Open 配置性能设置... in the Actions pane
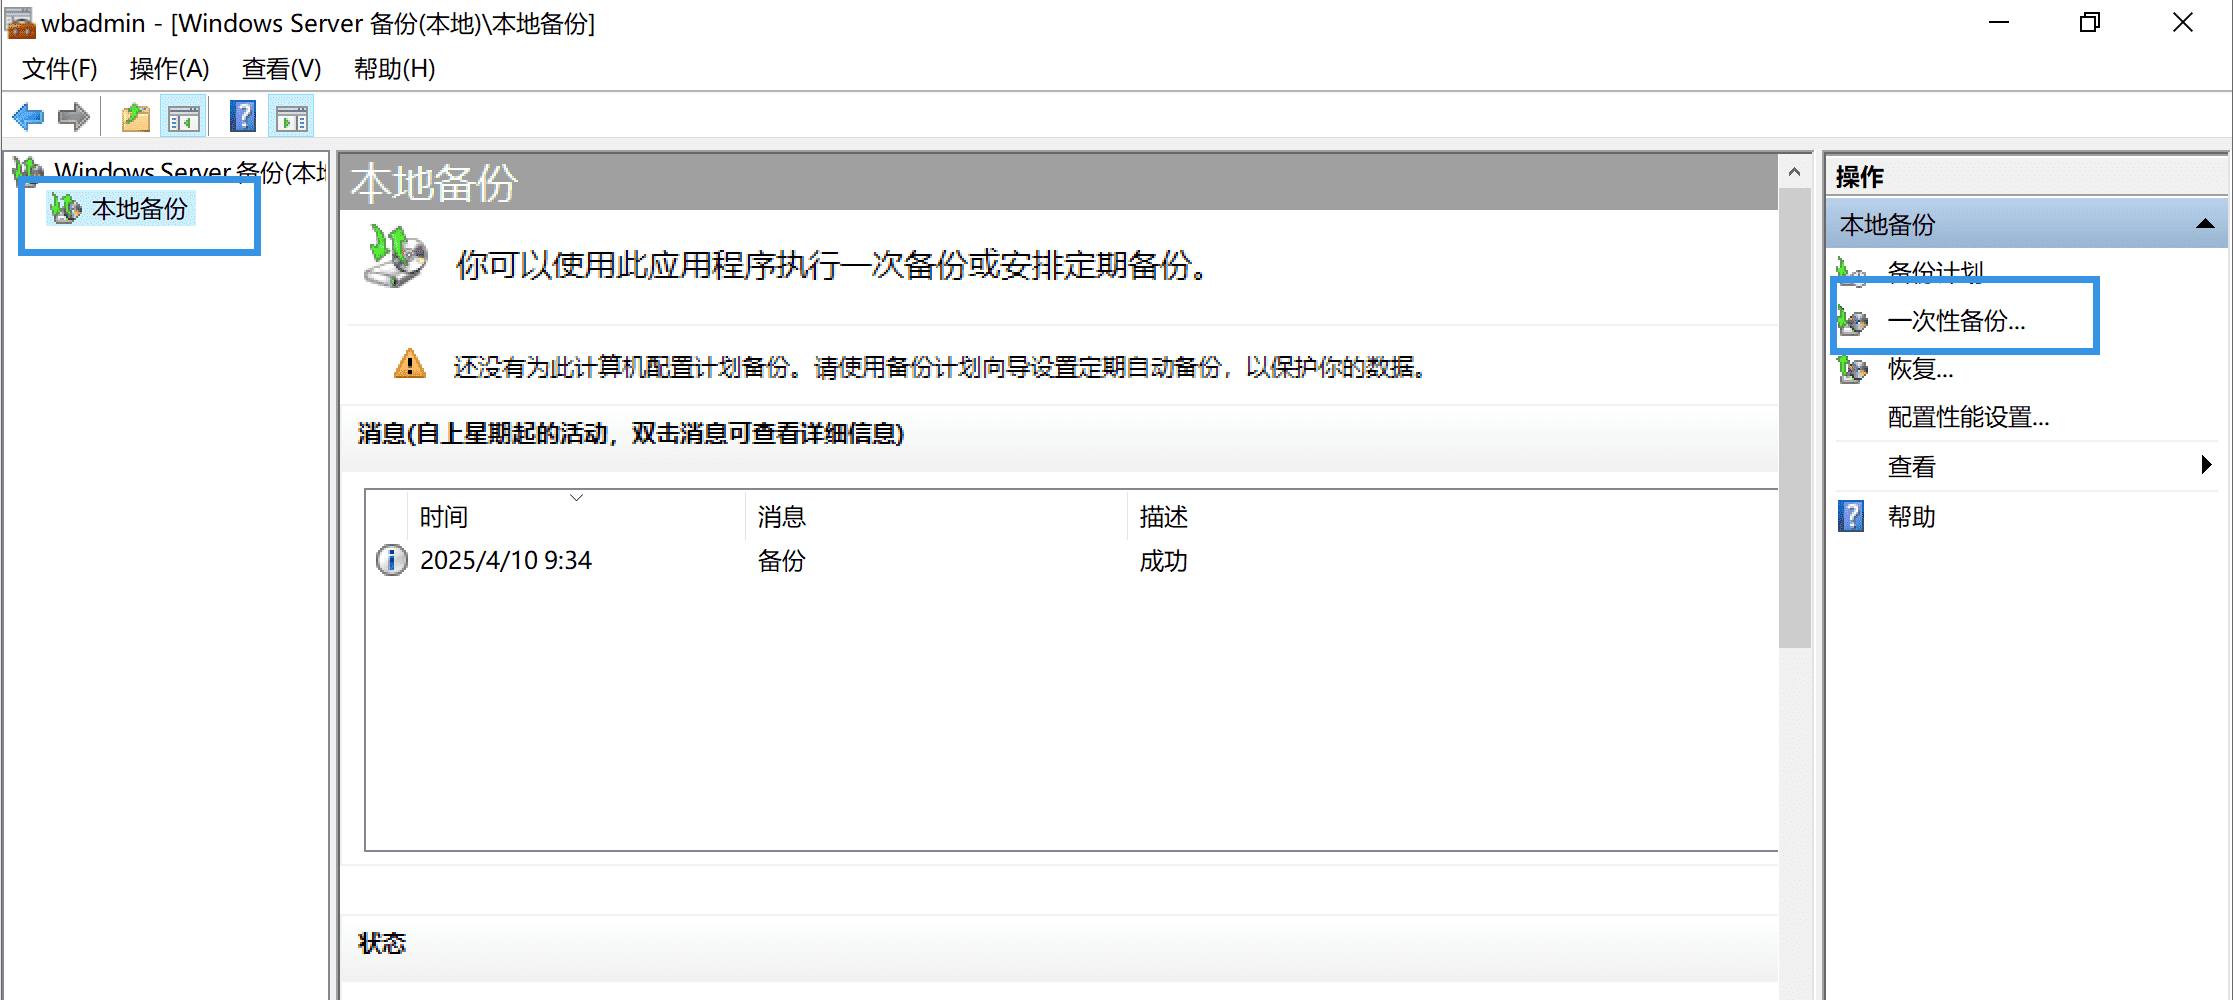 [x=1968, y=417]
